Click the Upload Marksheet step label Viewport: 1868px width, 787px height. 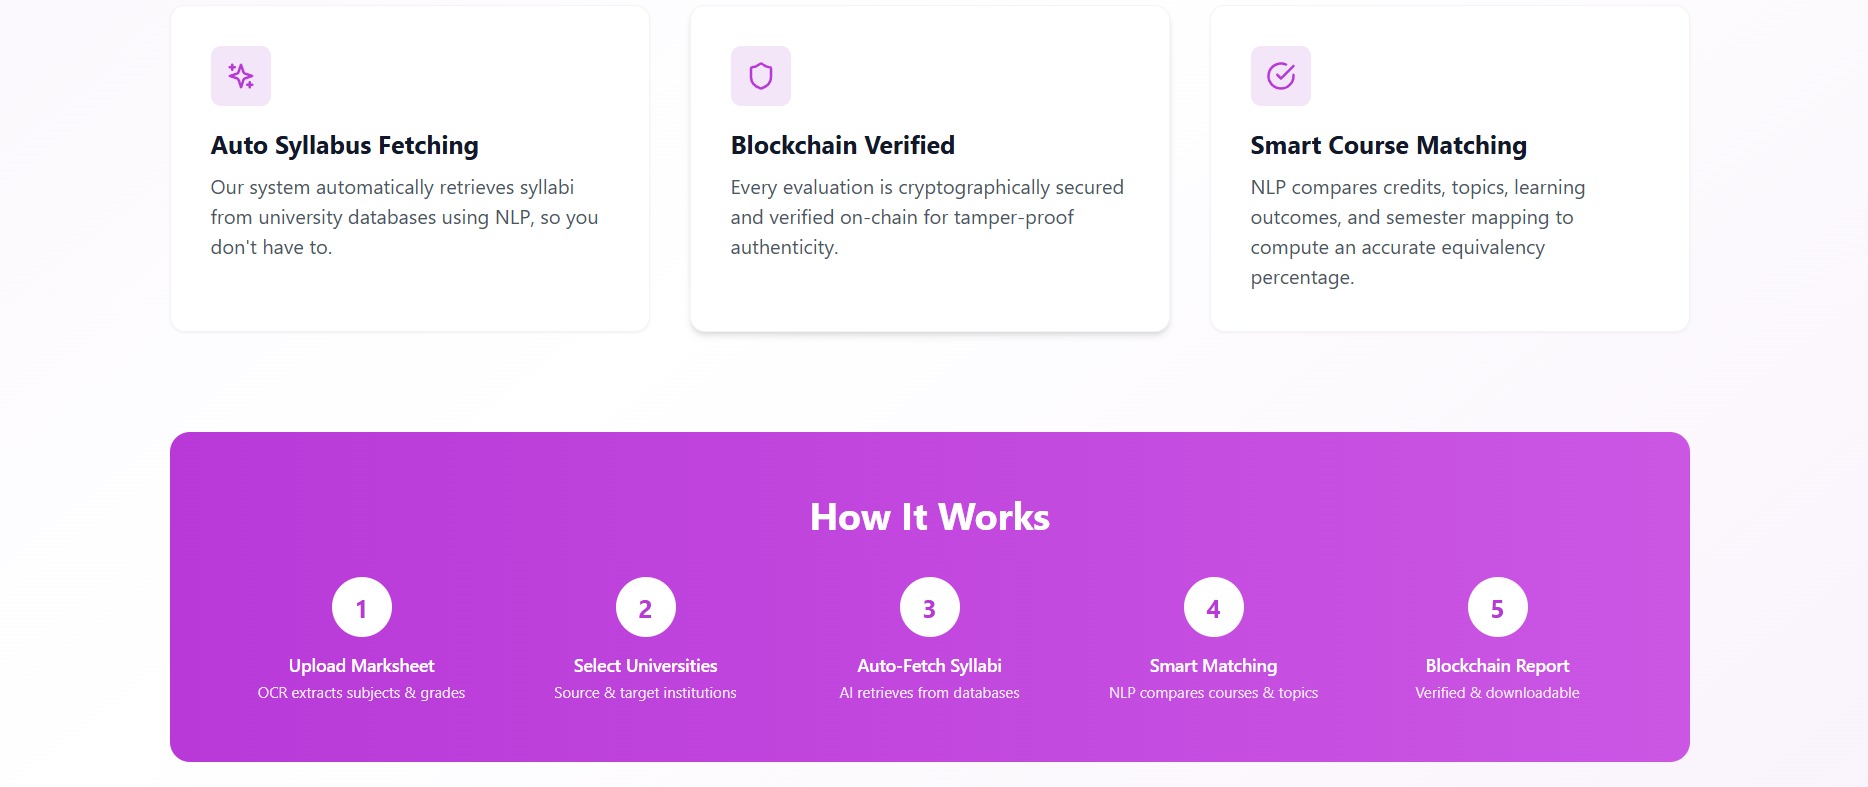tap(362, 666)
